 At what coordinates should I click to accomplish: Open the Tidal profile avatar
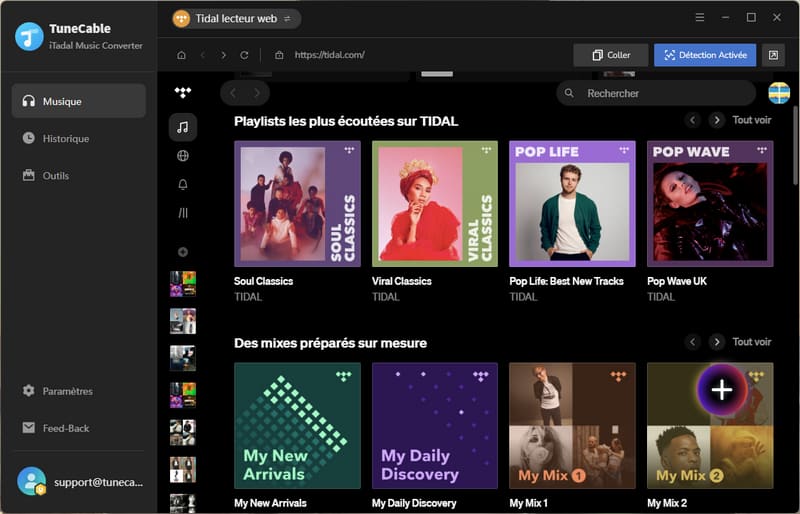click(779, 93)
